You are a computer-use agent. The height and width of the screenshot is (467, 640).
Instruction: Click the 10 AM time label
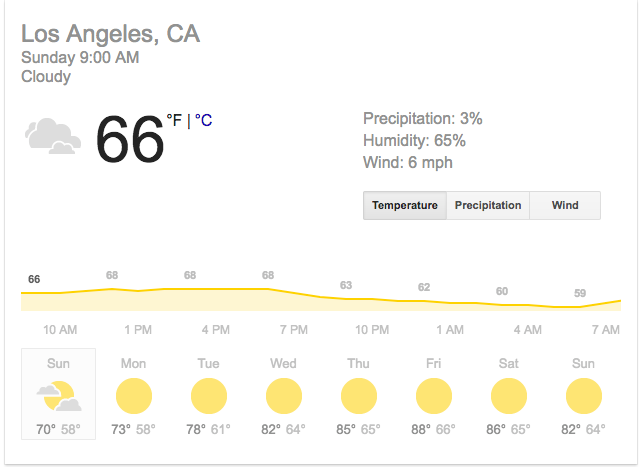tap(60, 330)
